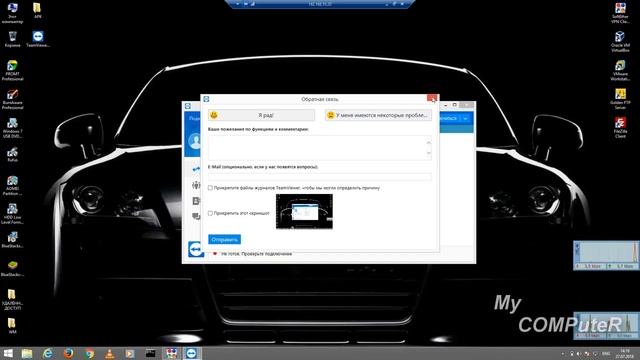
Task: Launch Firefox from the taskbar
Action: tap(69, 353)
